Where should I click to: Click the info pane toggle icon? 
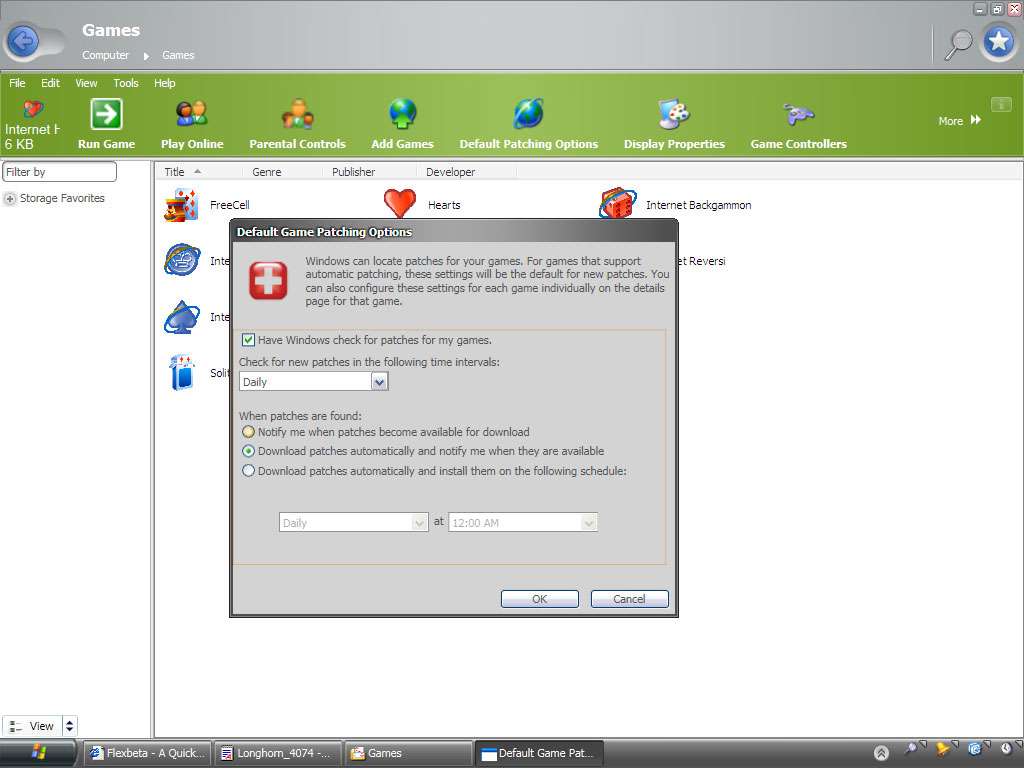(1000, 104)
